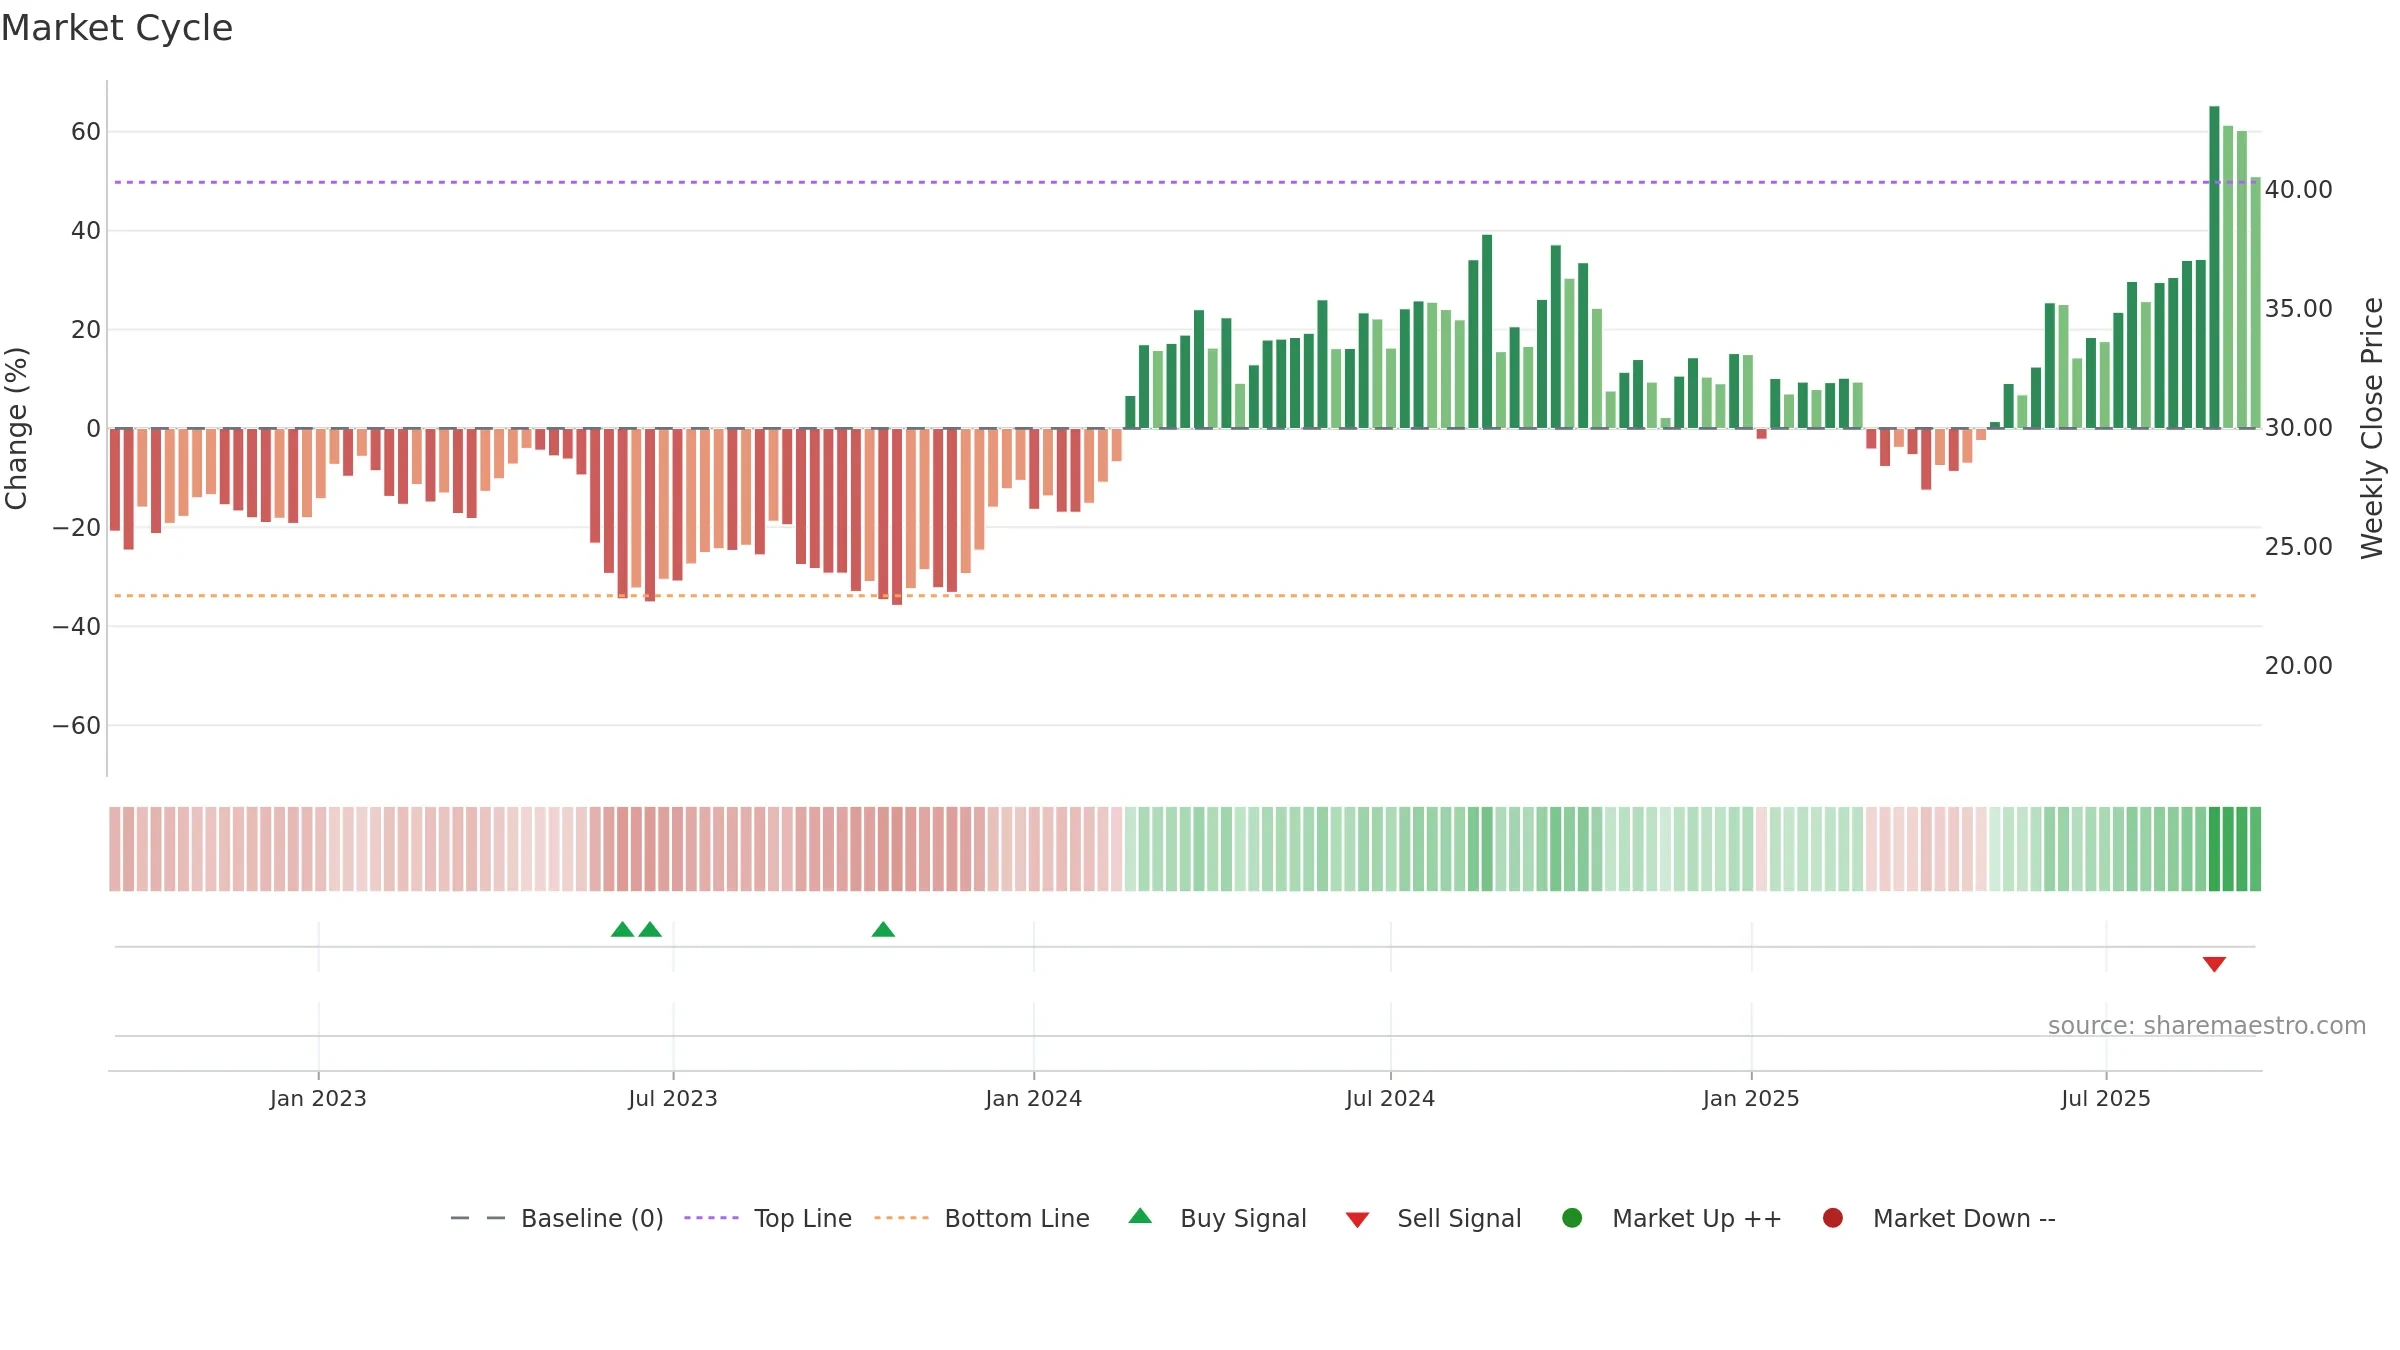This screenshot has width=2400, height=1350.
Task: Click the Market Cycle chart title
Action: click(117, 28)
